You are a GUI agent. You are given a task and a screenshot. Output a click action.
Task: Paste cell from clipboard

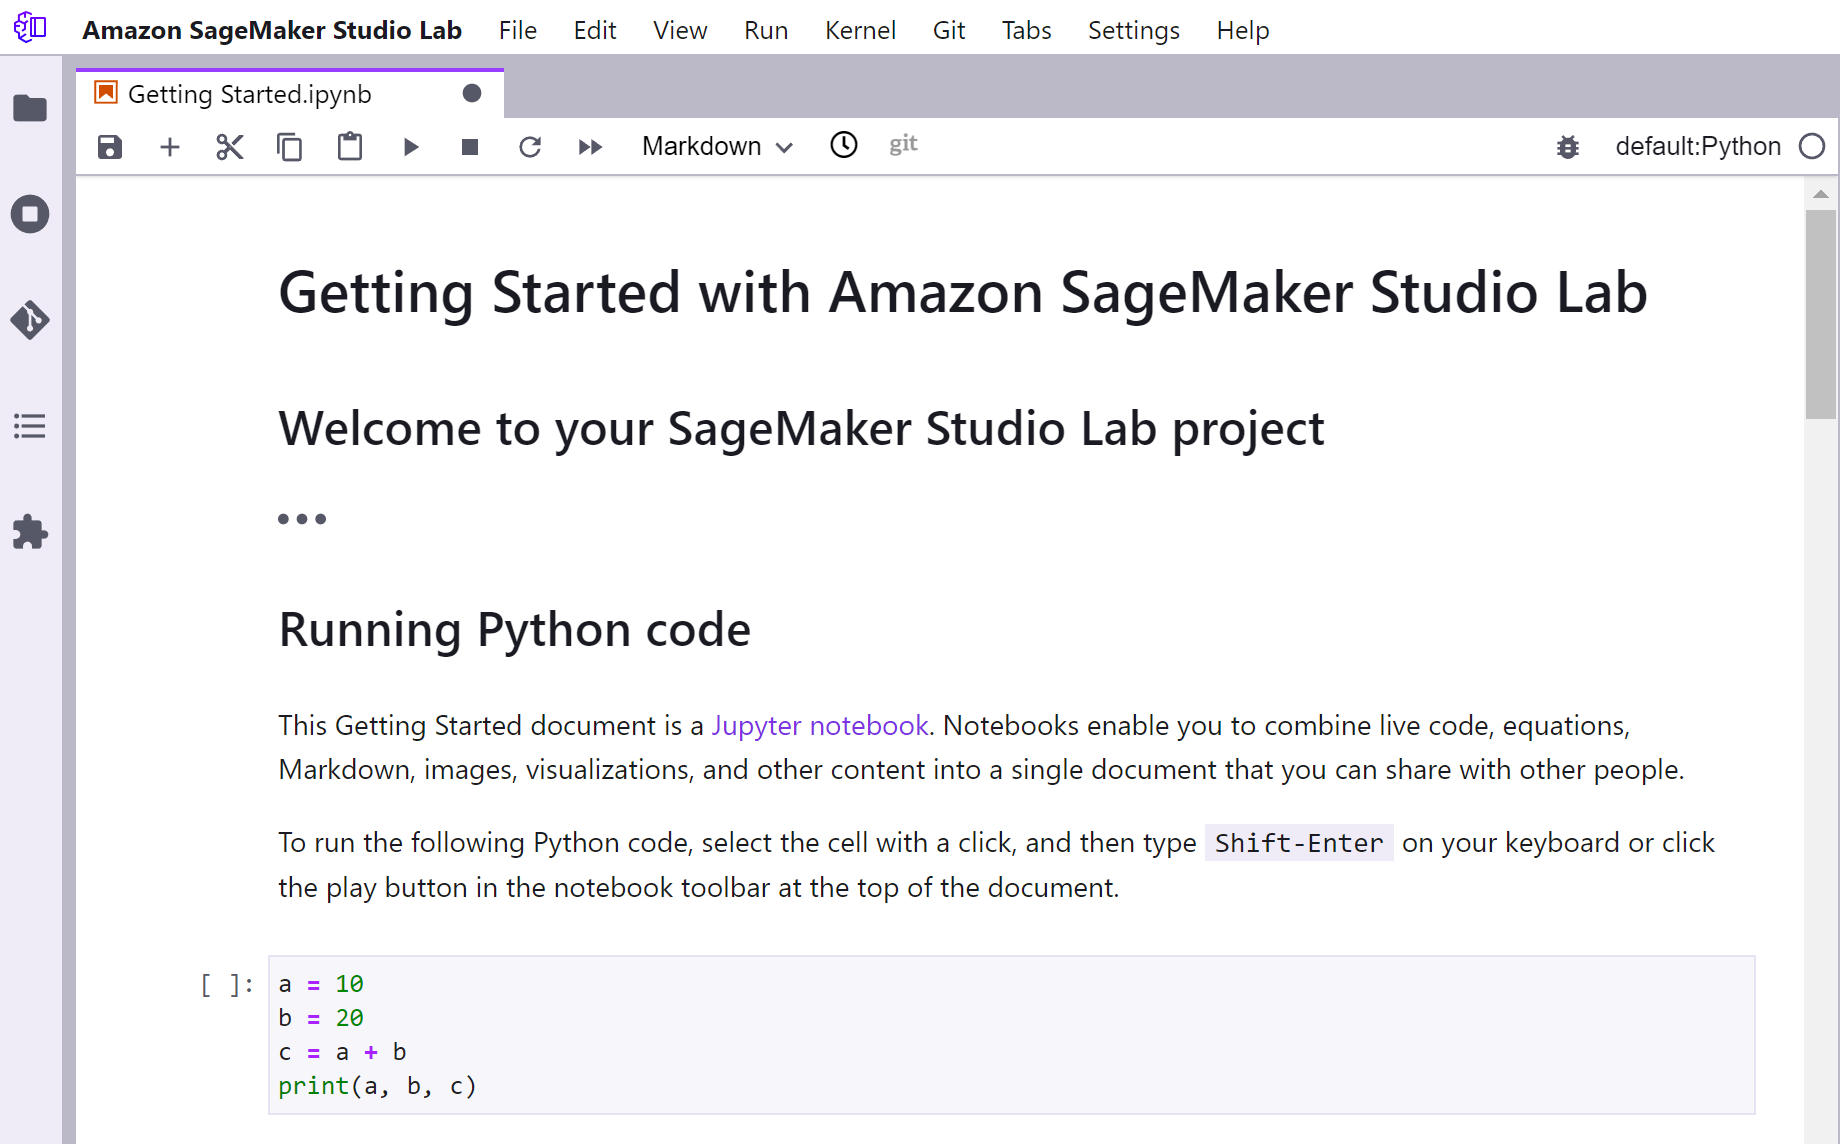coord(350,147)
